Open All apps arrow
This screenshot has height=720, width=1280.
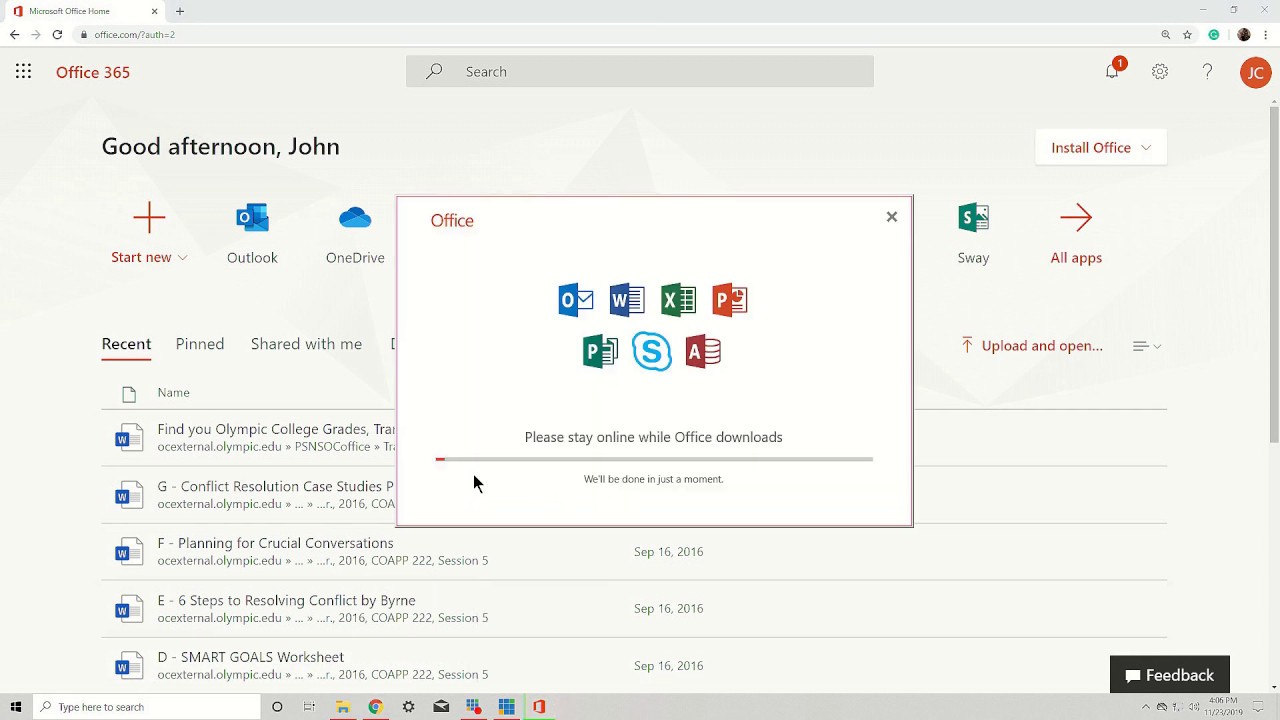point(1076,235)
